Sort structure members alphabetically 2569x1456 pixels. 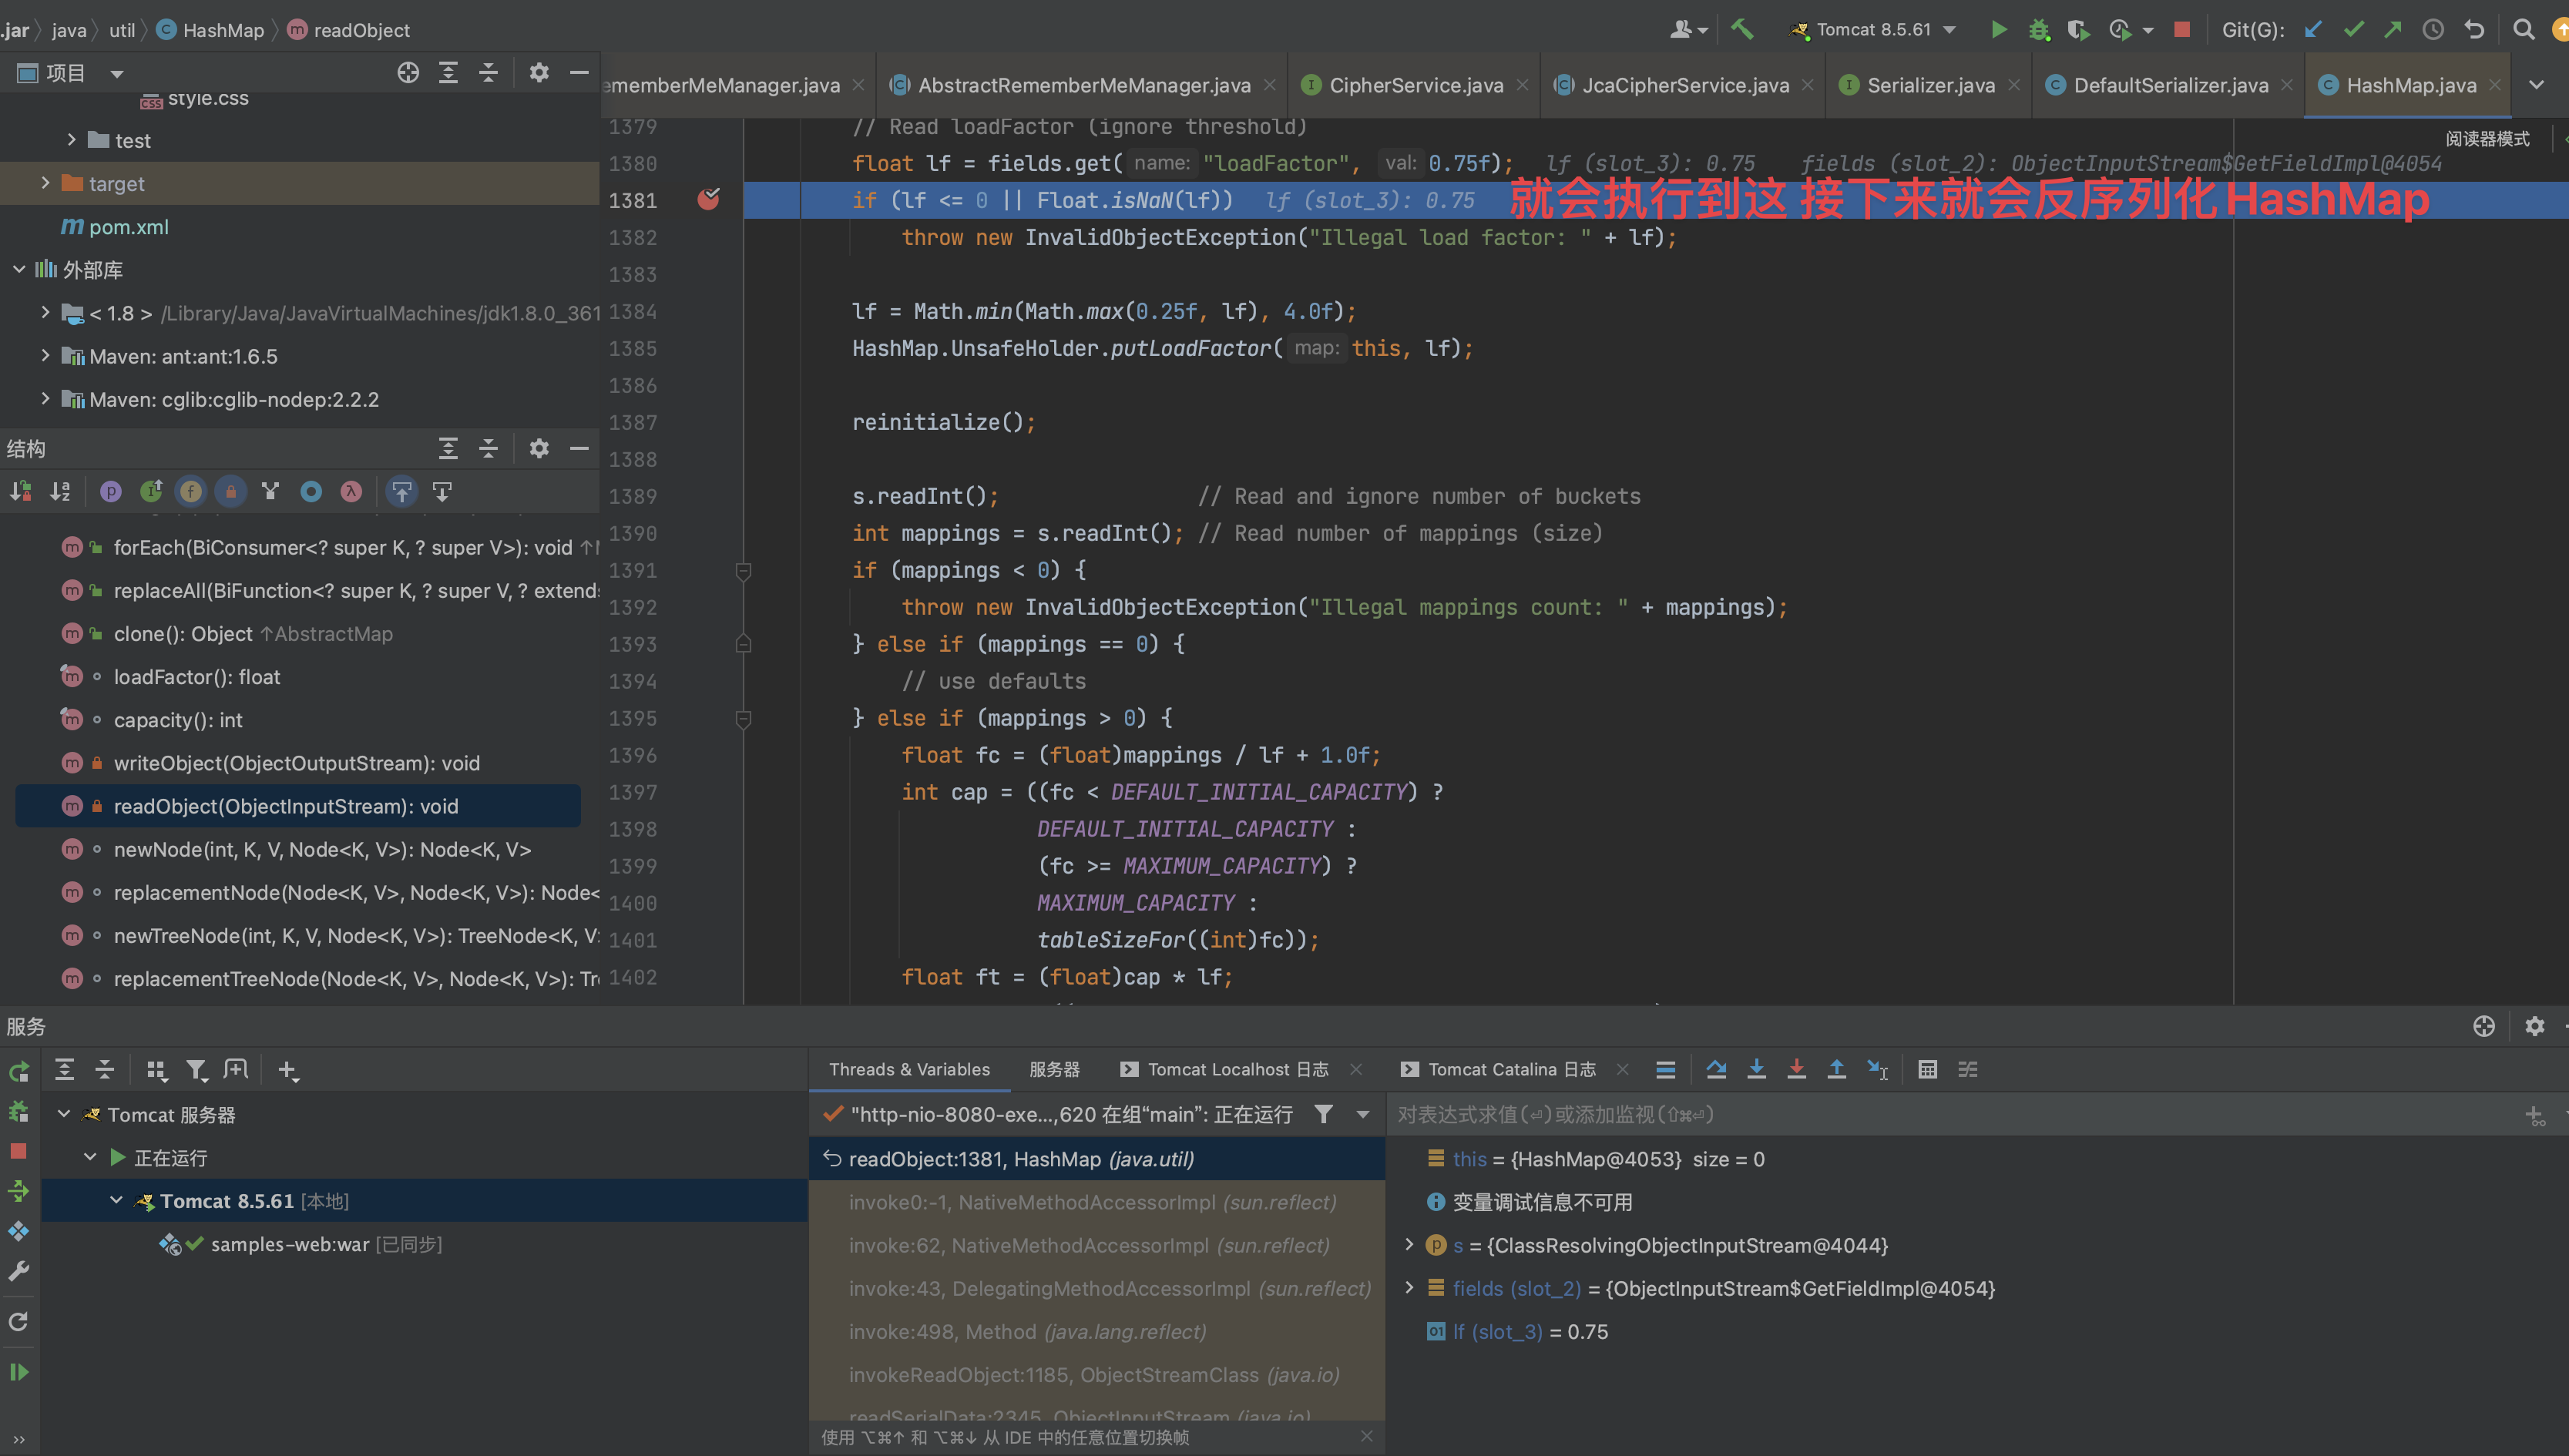[60, 491]
